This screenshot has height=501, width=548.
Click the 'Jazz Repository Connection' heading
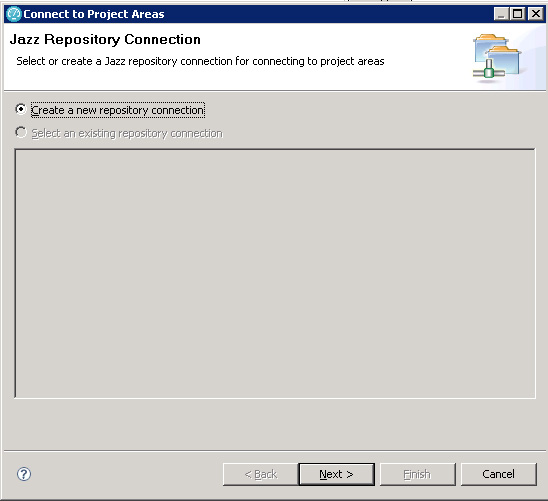point(105,39)
